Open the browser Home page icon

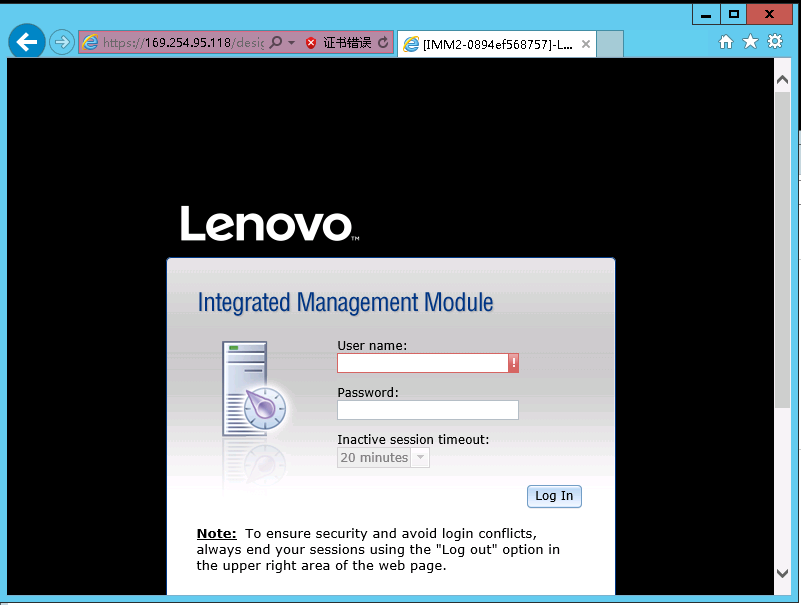[x=725, y=42]
